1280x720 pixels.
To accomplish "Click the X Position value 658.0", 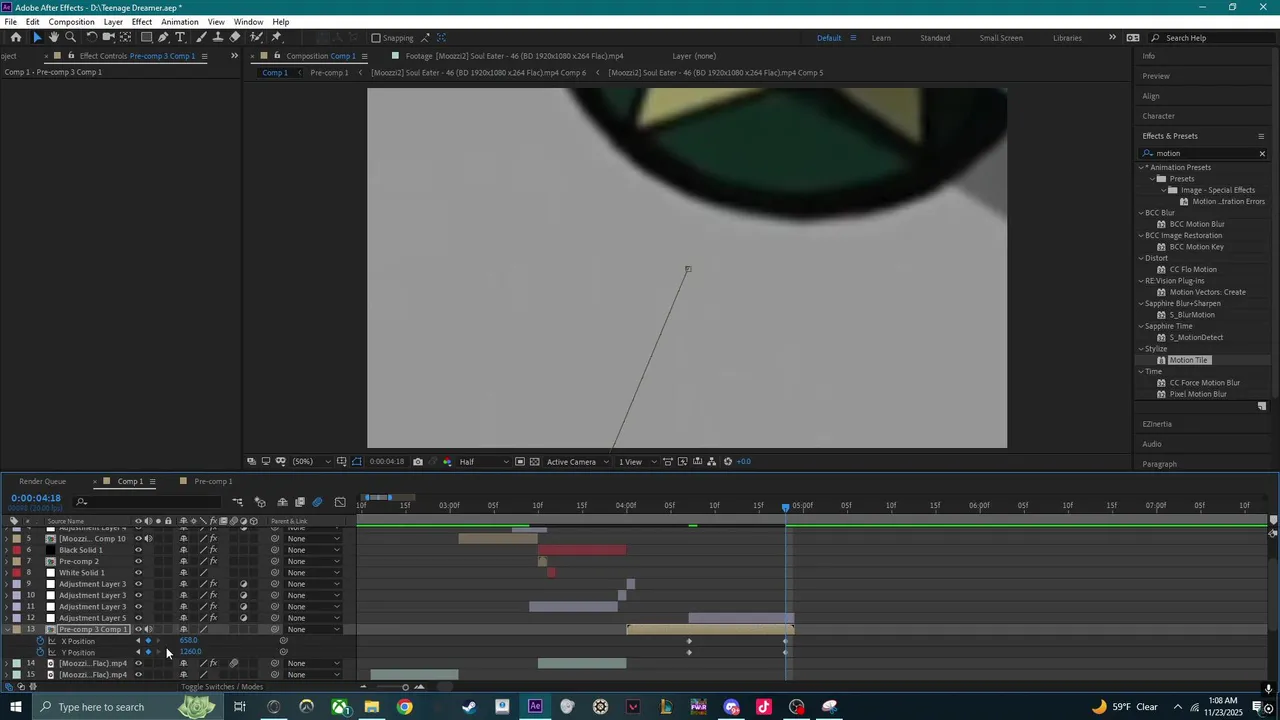I will [188, 640].
